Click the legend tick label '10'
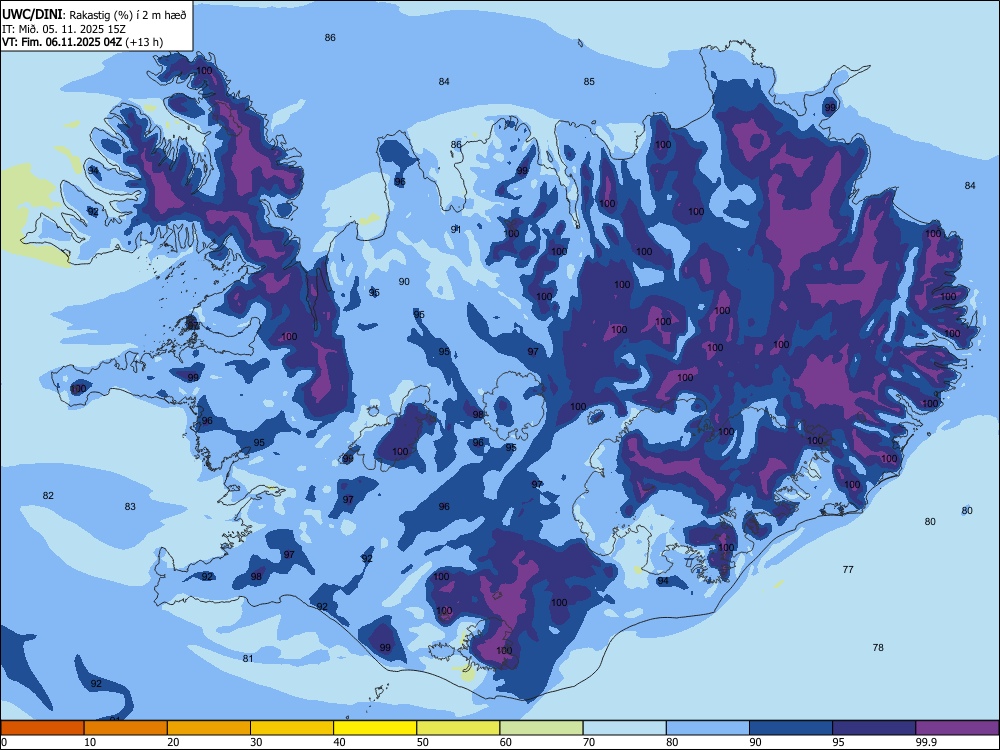The height and width of the screenshot is (750, 1000). coord(90,742)
